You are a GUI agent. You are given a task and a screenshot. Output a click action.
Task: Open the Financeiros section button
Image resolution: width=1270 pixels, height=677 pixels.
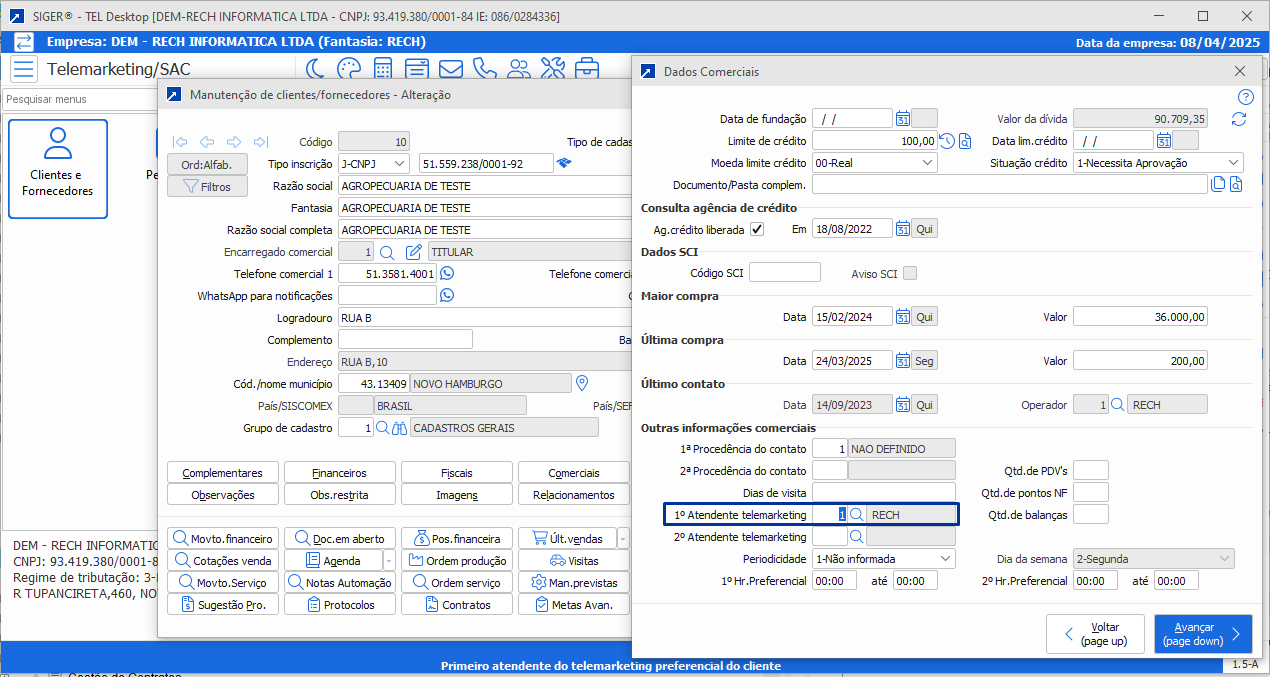click(339, 473)
